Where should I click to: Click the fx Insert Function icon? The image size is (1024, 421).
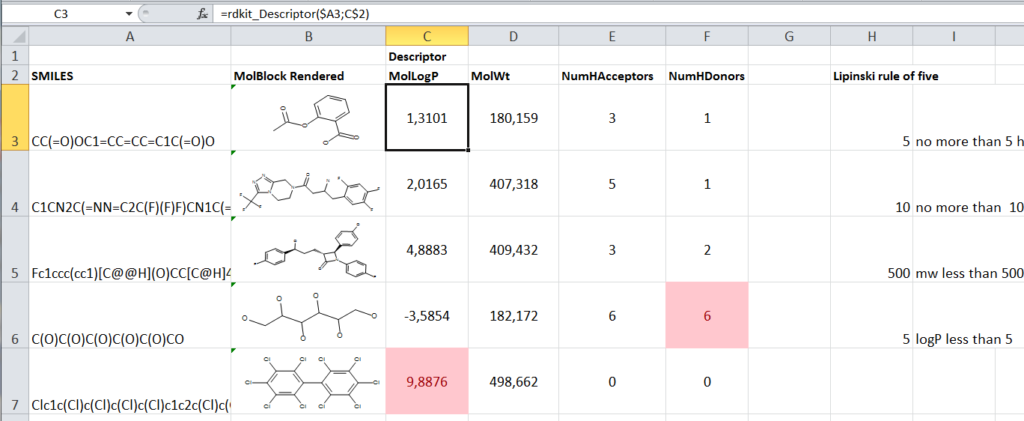pos(202,13)
